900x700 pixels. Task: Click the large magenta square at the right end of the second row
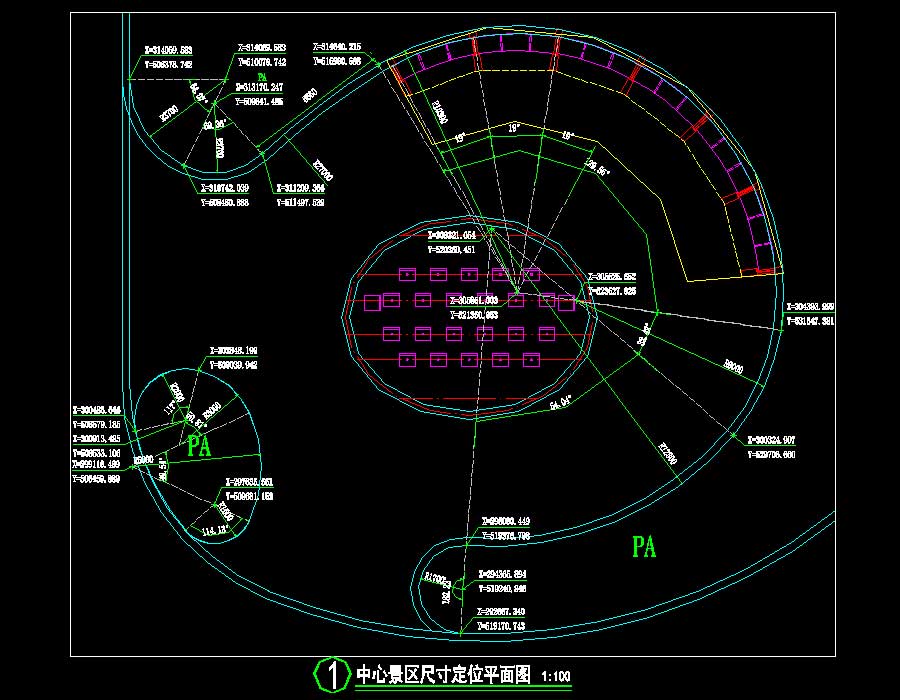(566, 302)
